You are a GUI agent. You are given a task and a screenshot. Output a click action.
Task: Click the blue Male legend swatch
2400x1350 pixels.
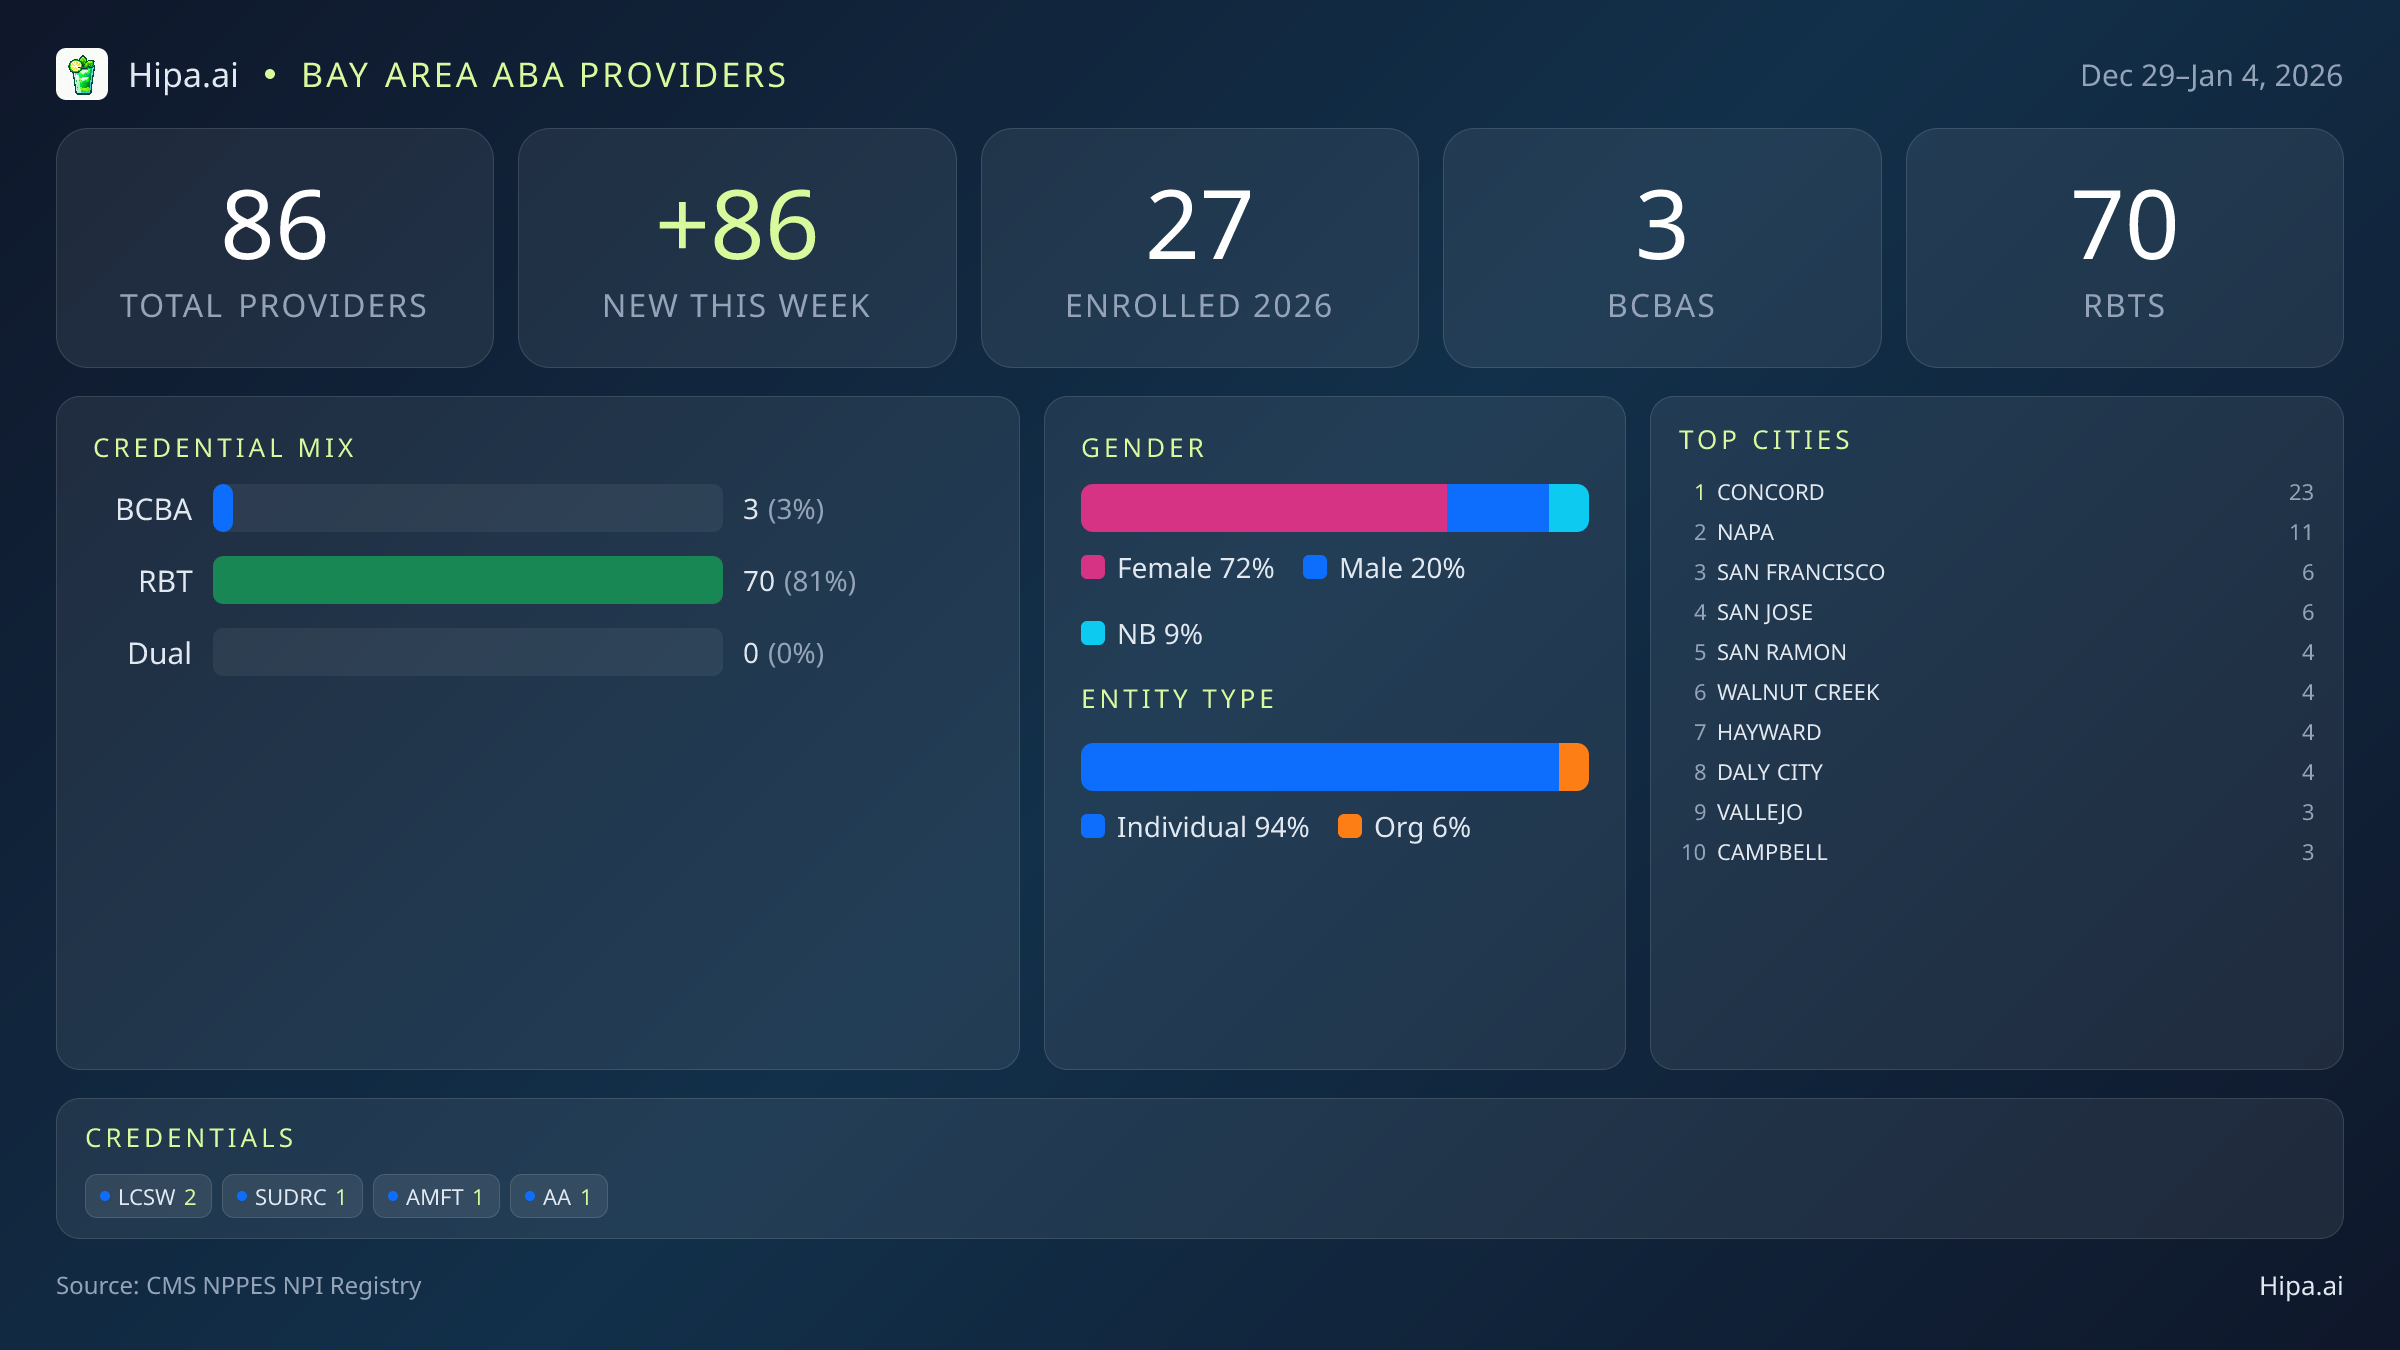[1315, 568]
